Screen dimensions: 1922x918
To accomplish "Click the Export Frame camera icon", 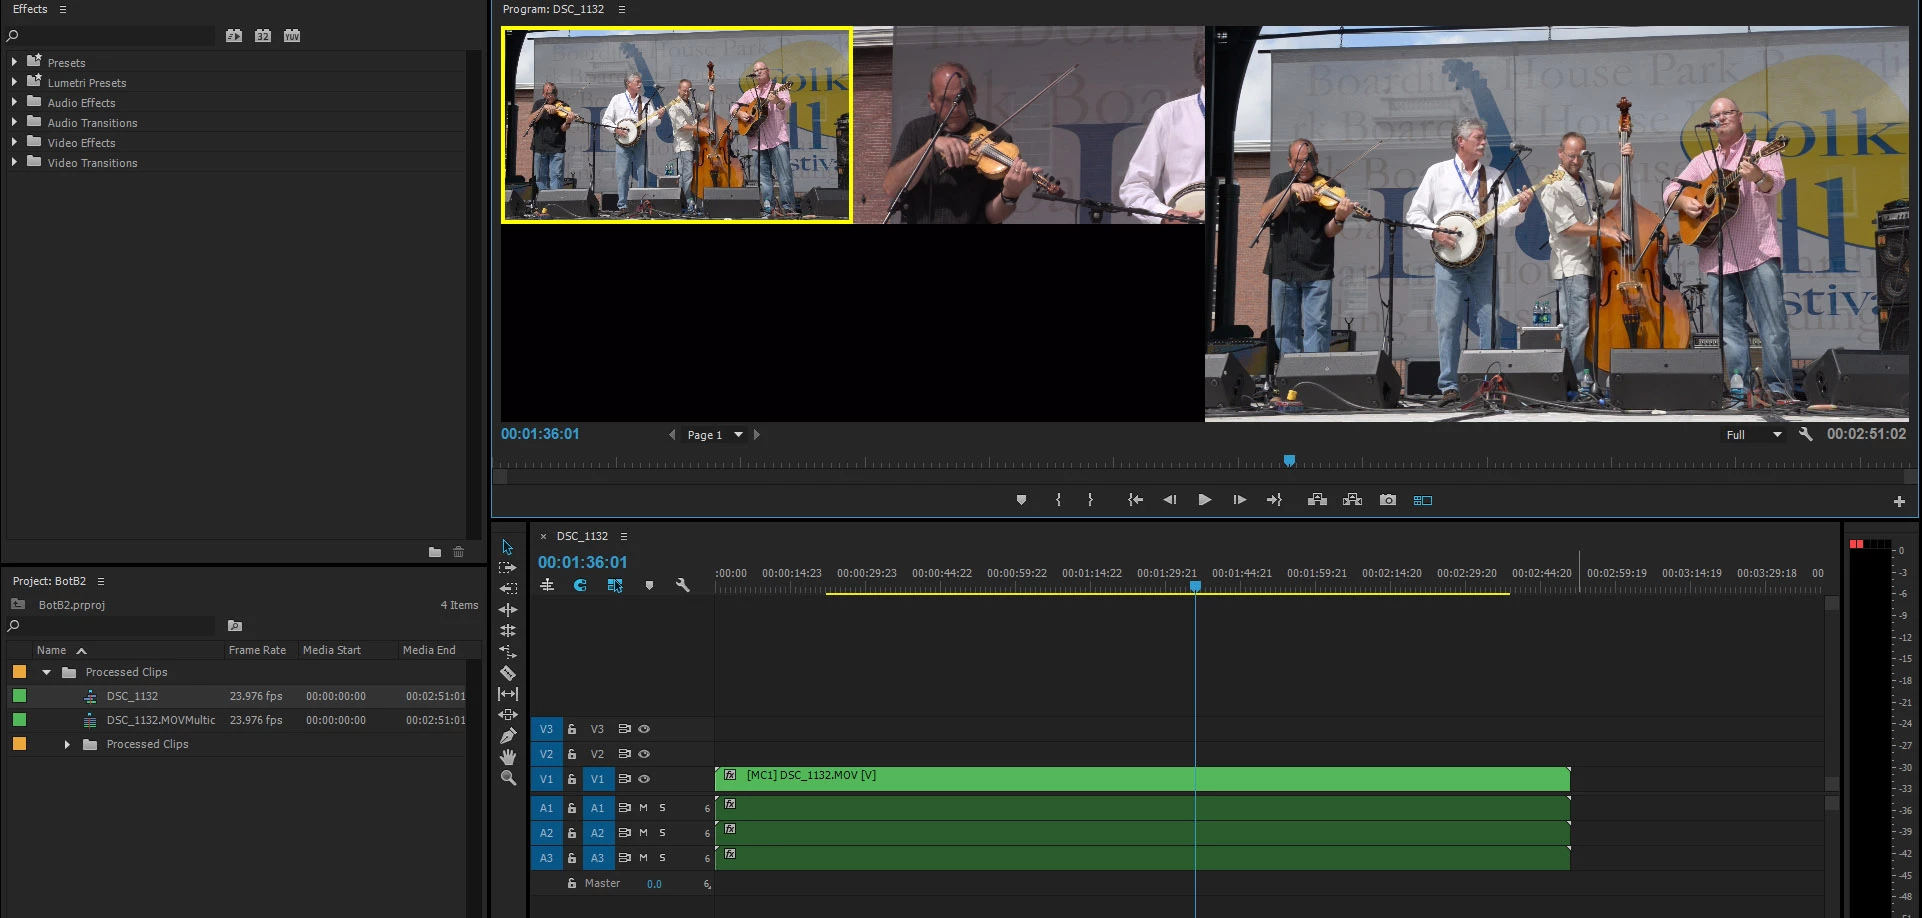I will coord(1388,500).
